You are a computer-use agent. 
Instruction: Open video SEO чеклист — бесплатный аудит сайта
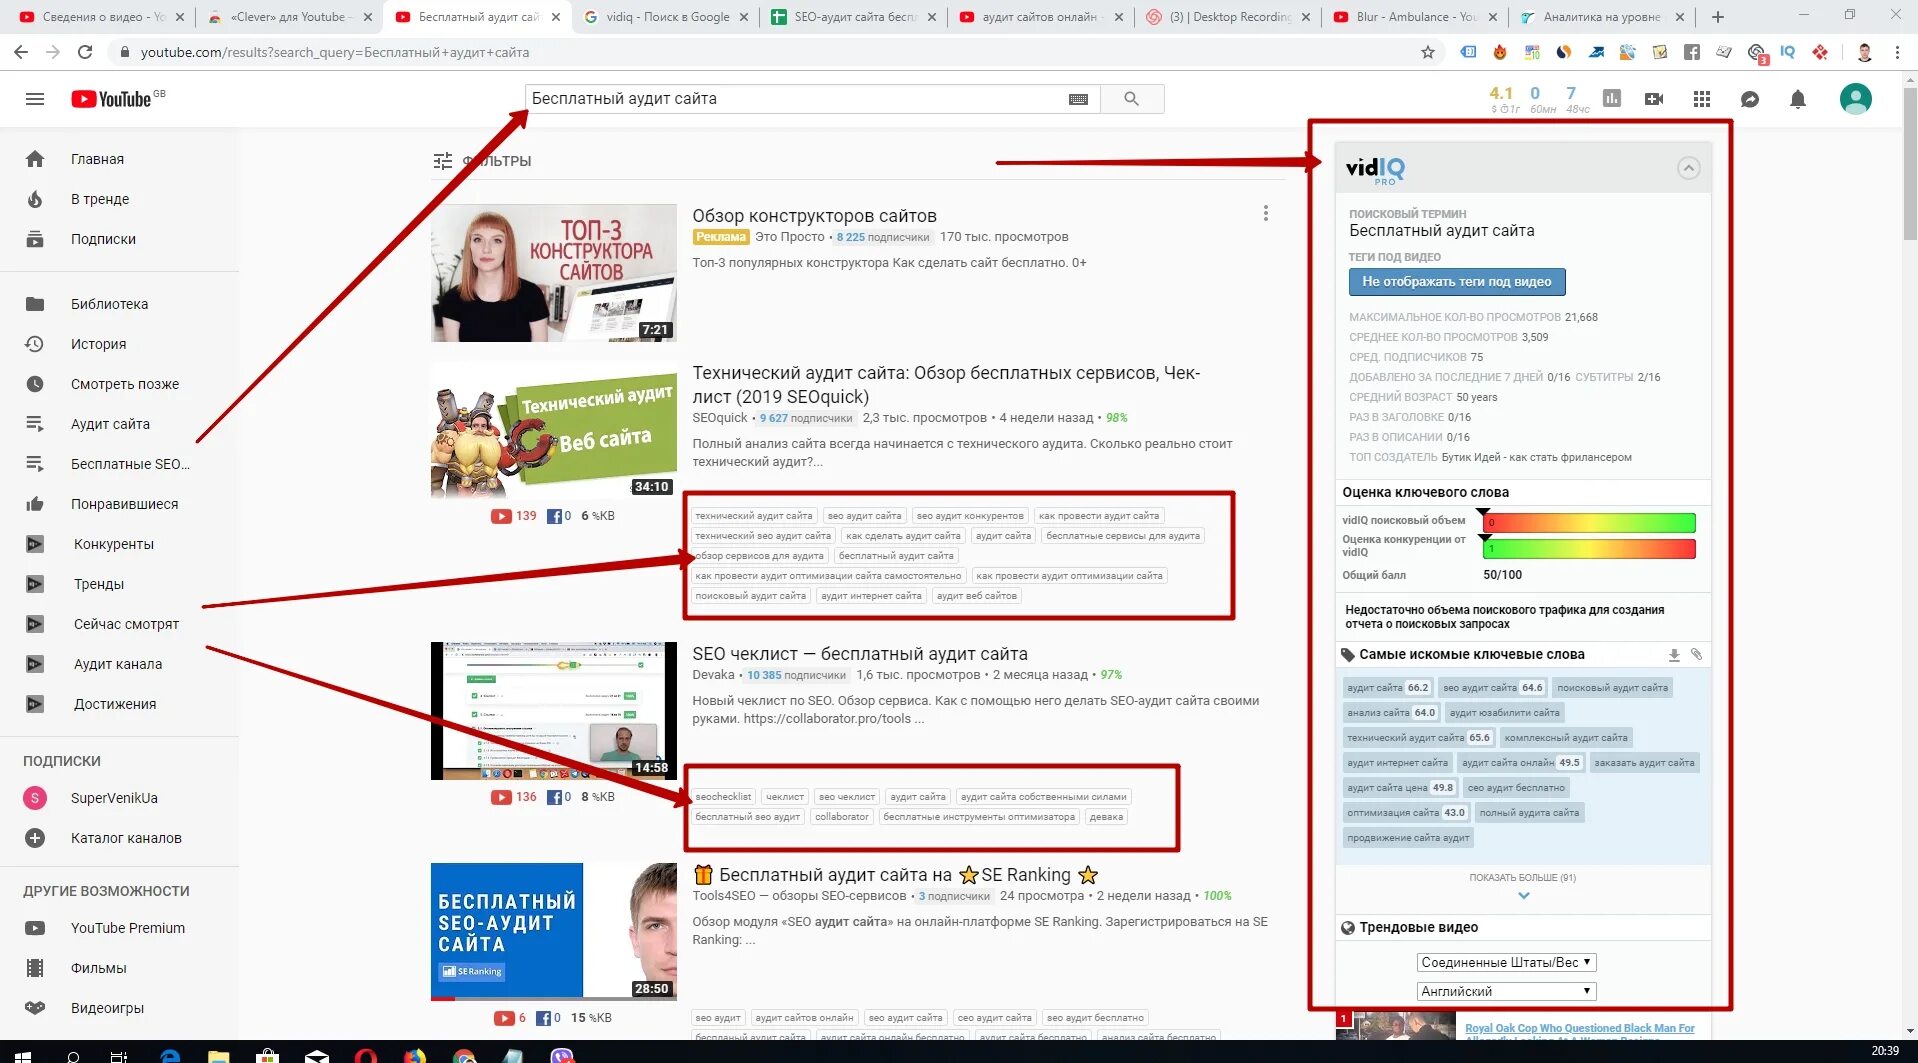pyautogui.click(x=860, y=654)
